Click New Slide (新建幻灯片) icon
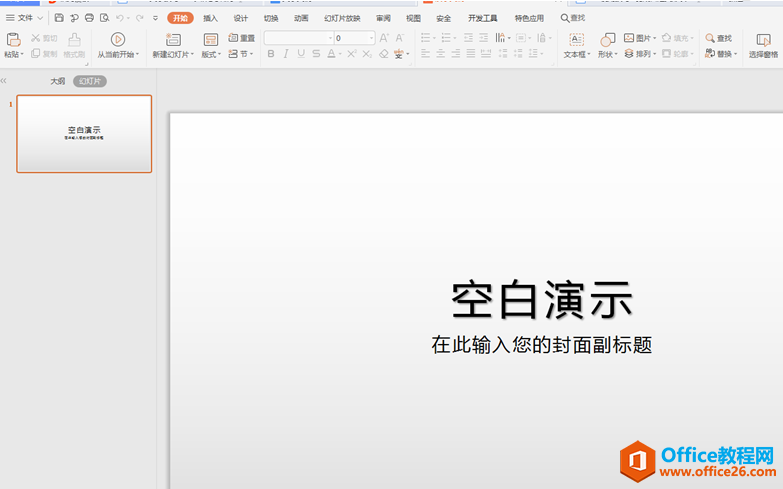The image size is (783, 489). (x=173, y=40)
